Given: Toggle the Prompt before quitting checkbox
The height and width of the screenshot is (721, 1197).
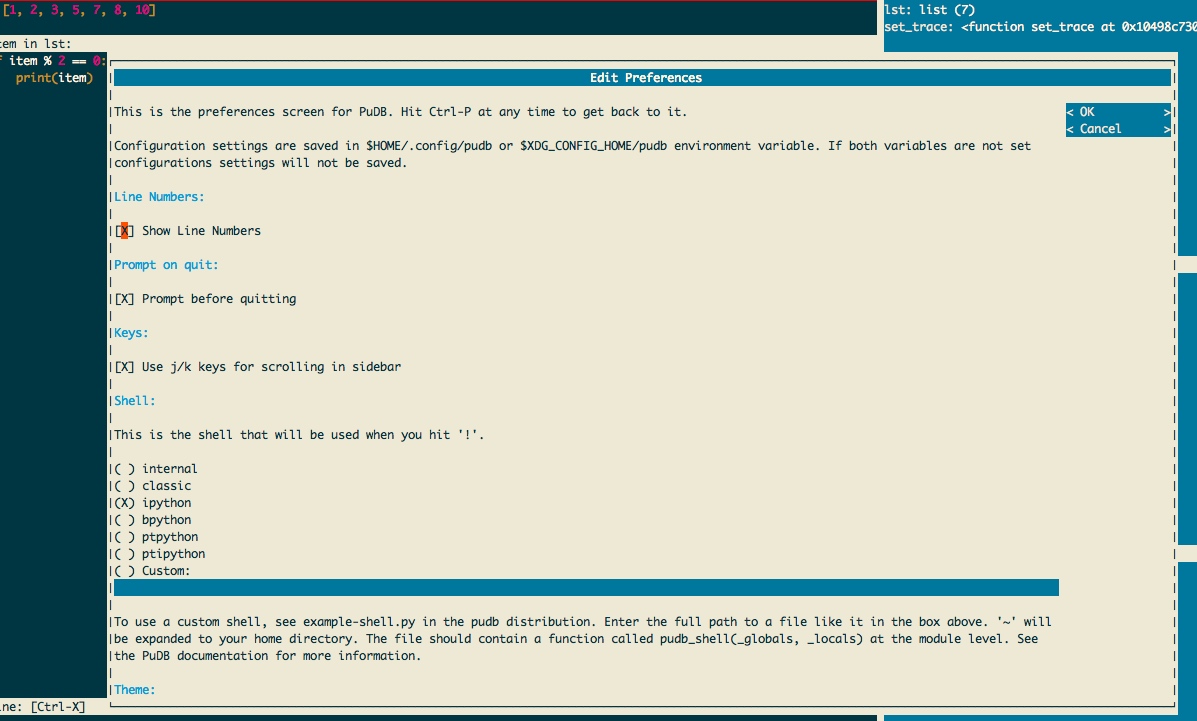Looking at the screenshot, I should (x=205, y=299).
